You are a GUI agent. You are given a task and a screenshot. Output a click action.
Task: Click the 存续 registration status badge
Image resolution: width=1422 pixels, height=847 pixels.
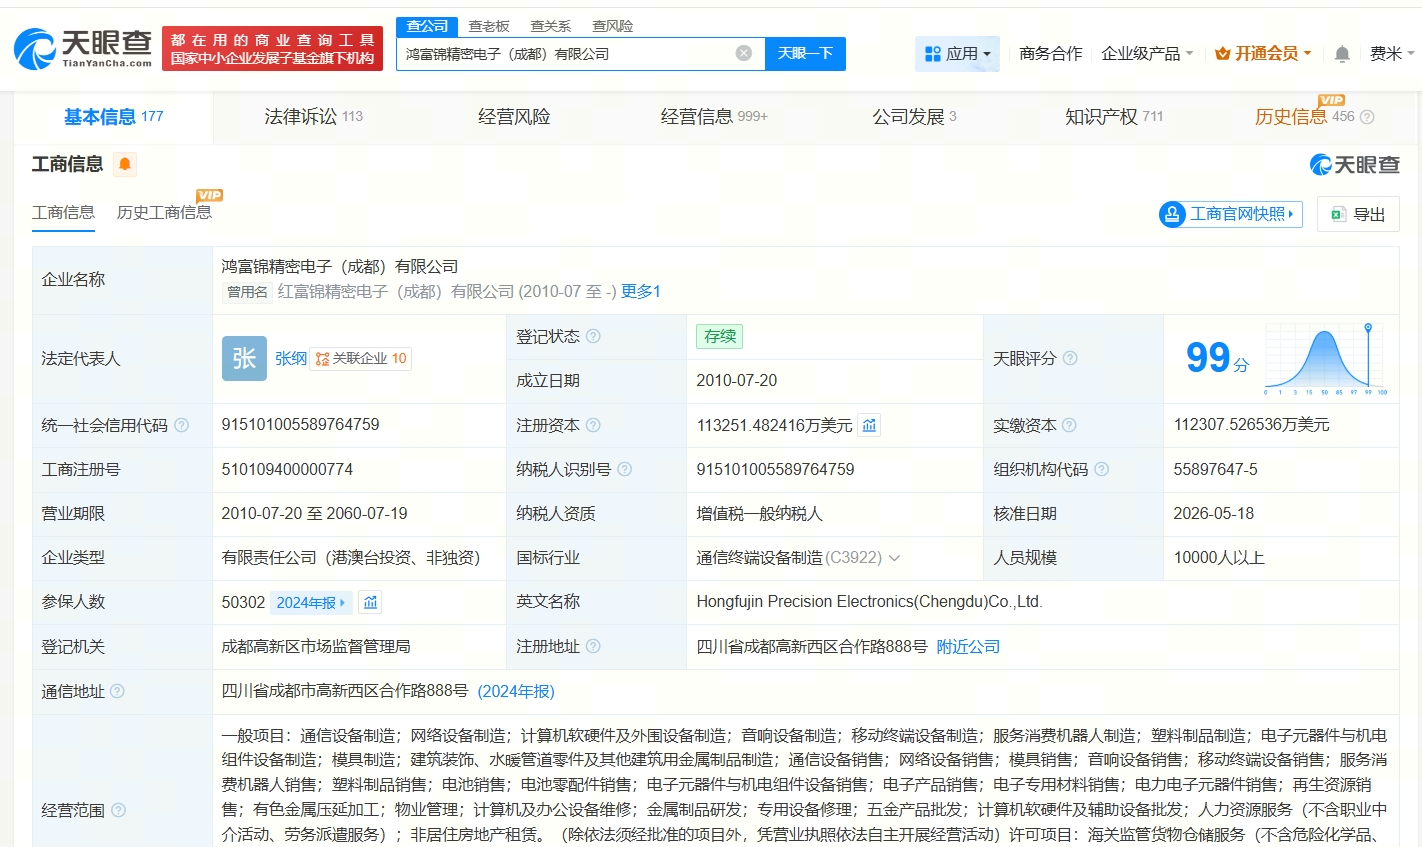tap(720, 336)
